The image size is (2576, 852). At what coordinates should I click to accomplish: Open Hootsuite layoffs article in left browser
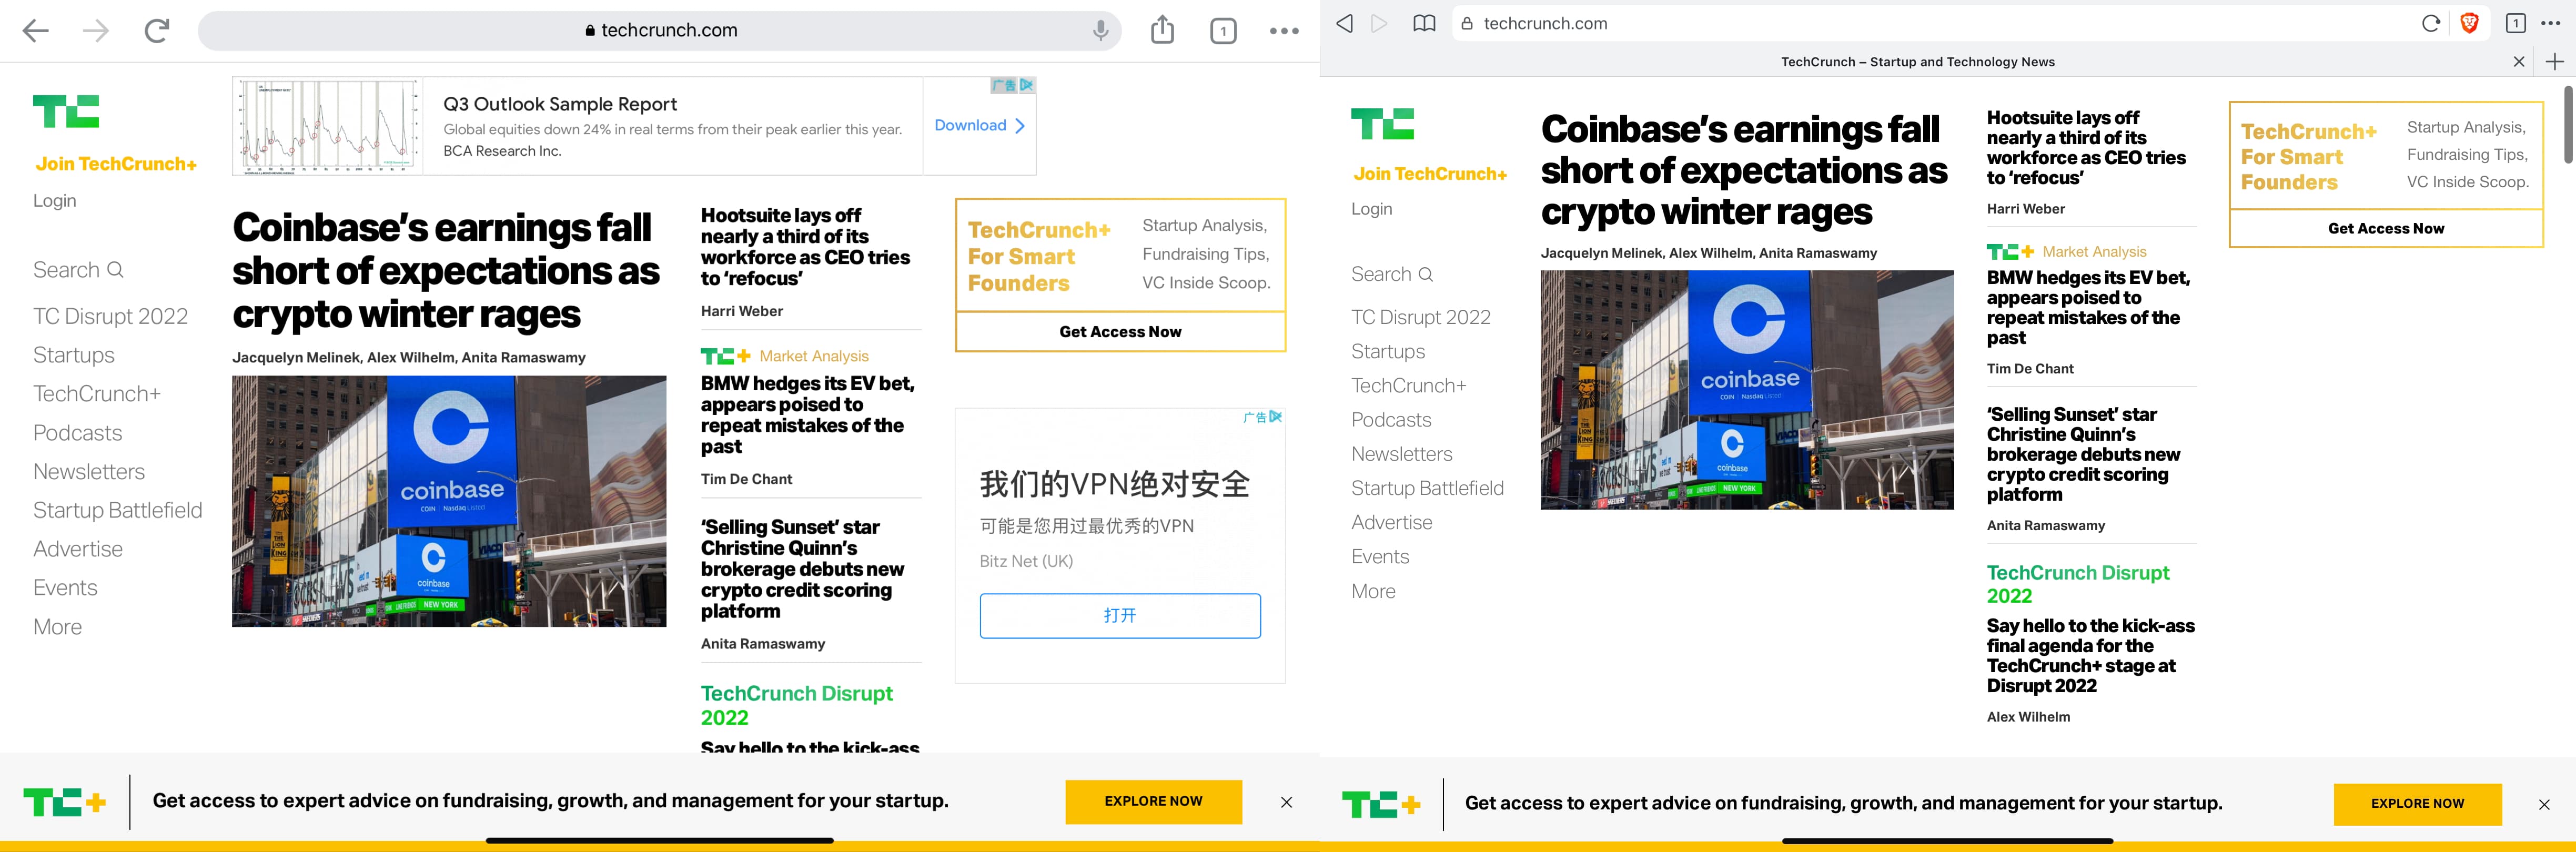805,247
